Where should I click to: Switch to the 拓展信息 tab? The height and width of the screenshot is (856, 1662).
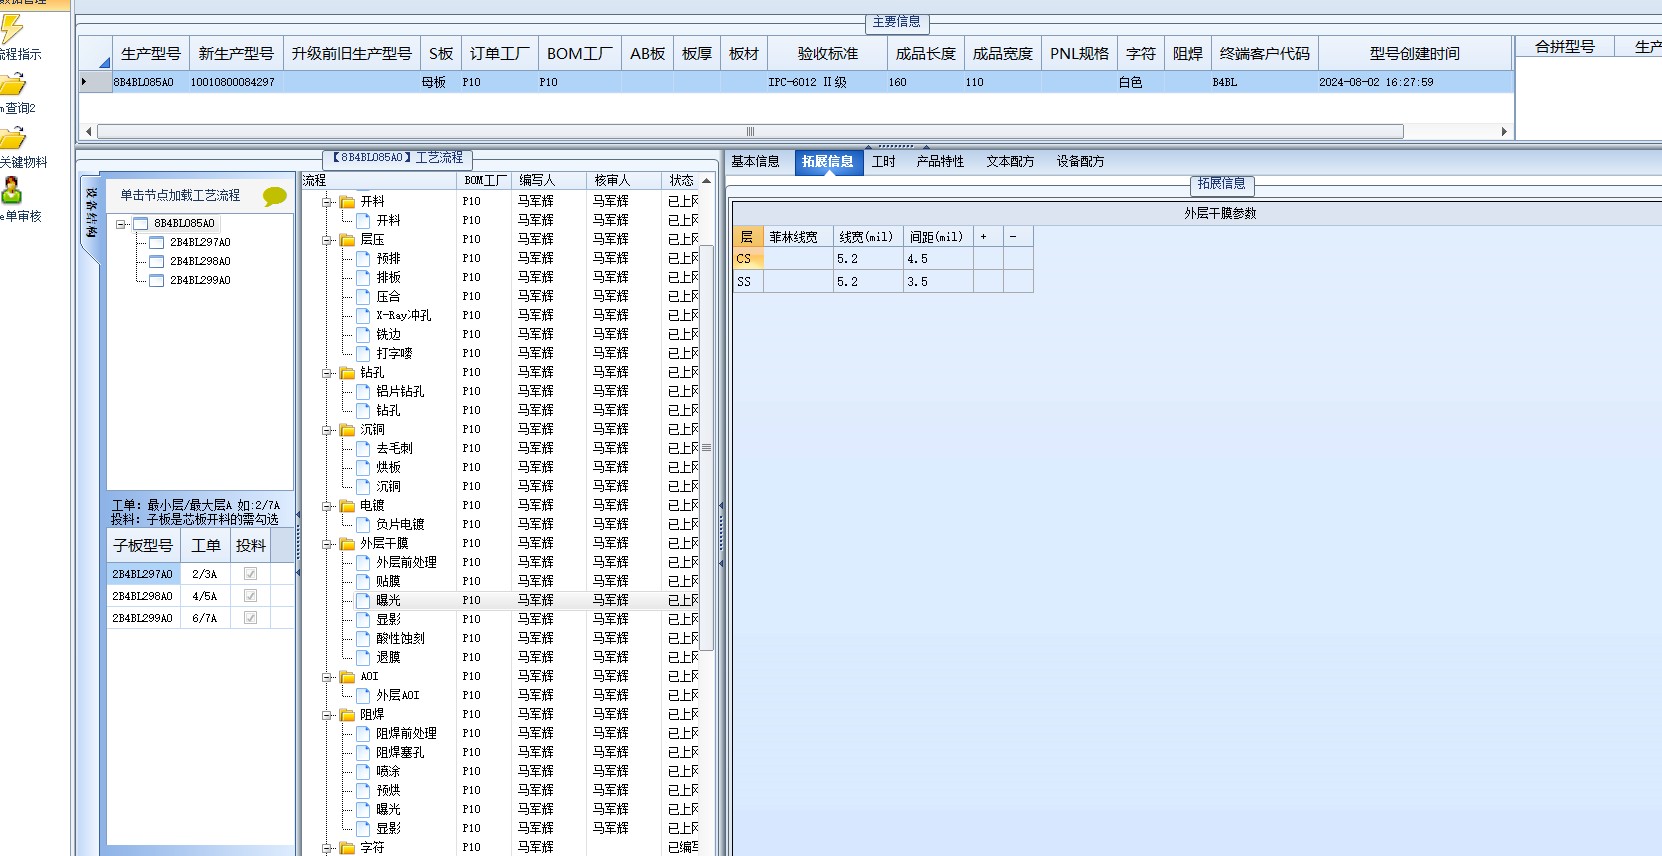pyautogui.click(x=828, y=162)
